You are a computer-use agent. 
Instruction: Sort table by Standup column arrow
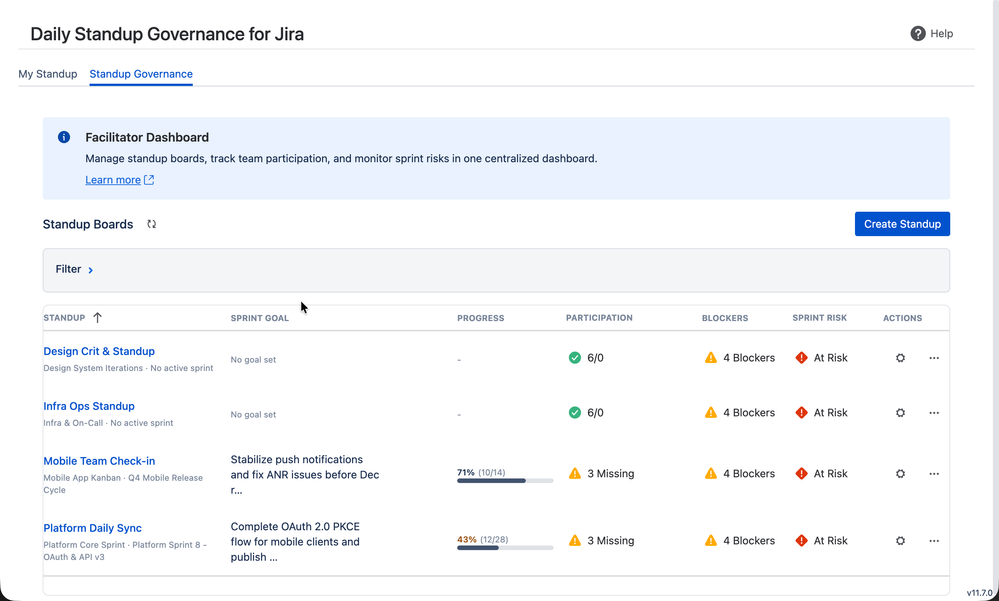point(97,318)
